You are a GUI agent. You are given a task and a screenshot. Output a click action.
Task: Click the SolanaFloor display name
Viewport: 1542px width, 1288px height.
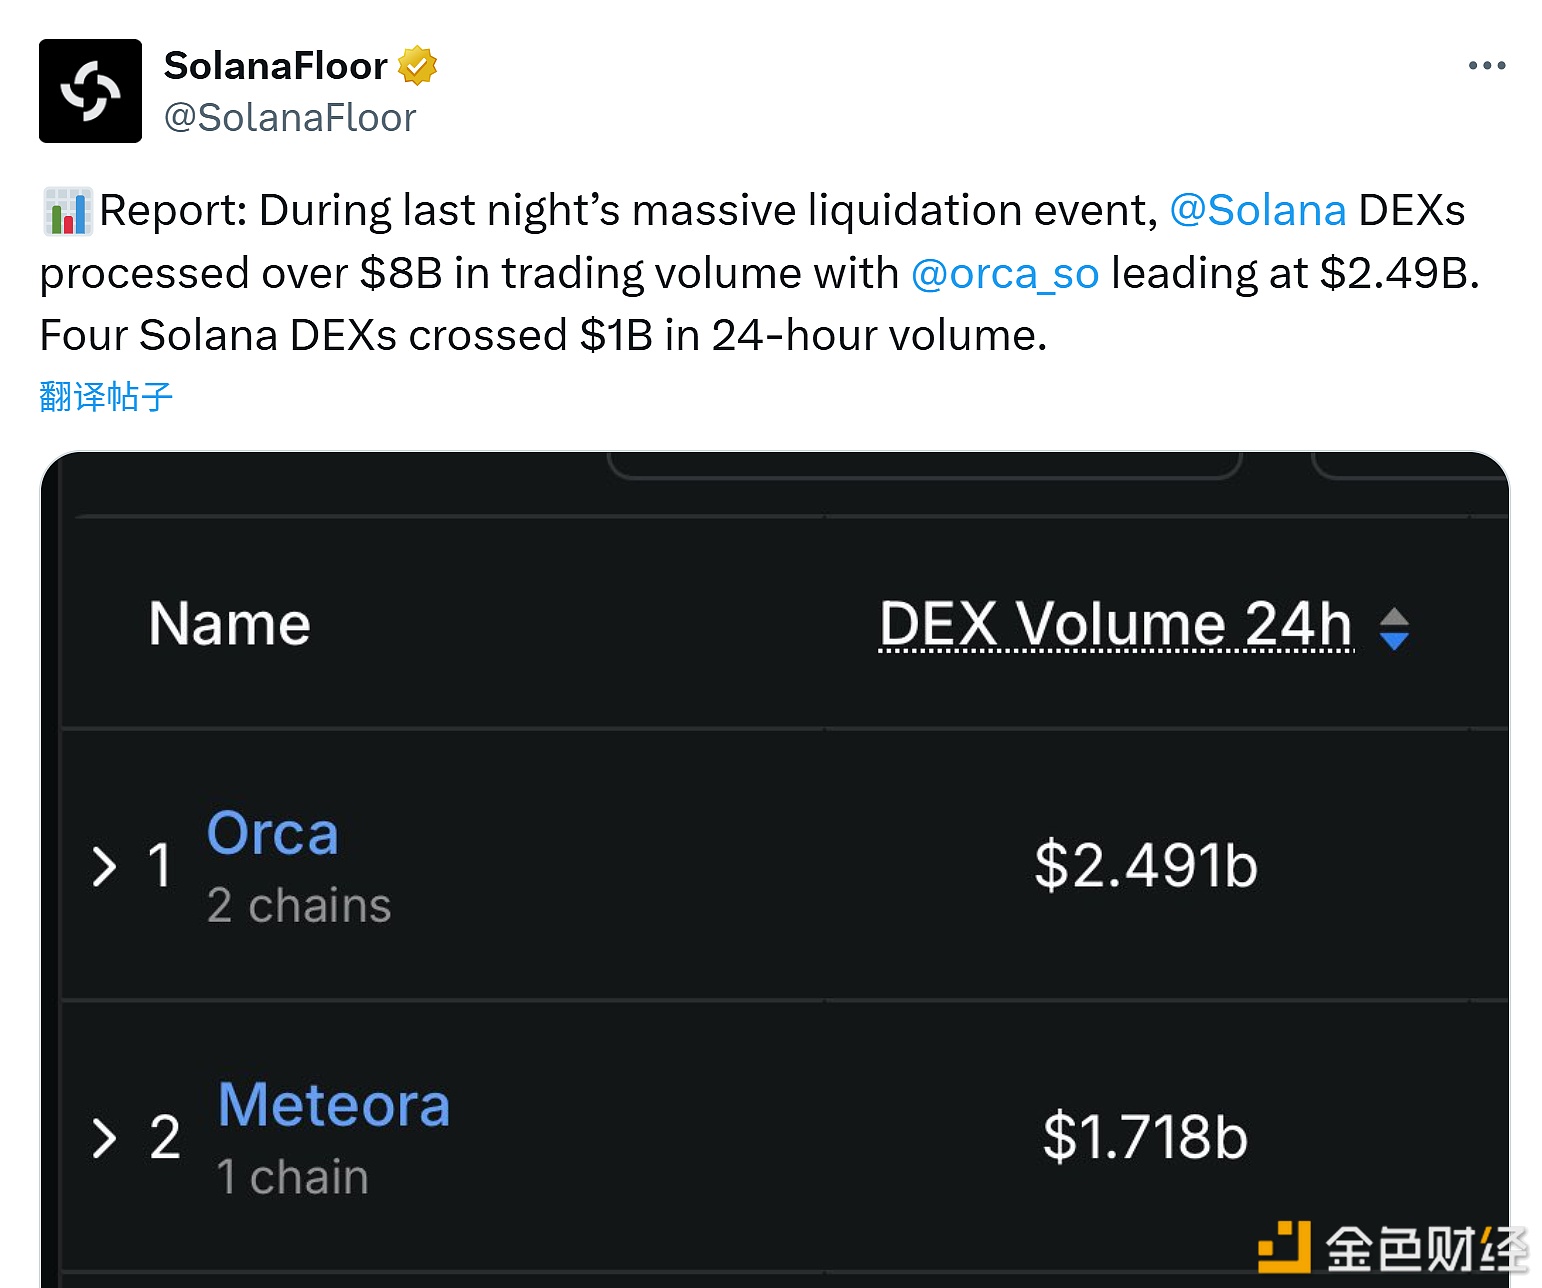click(x=275, y=66)
